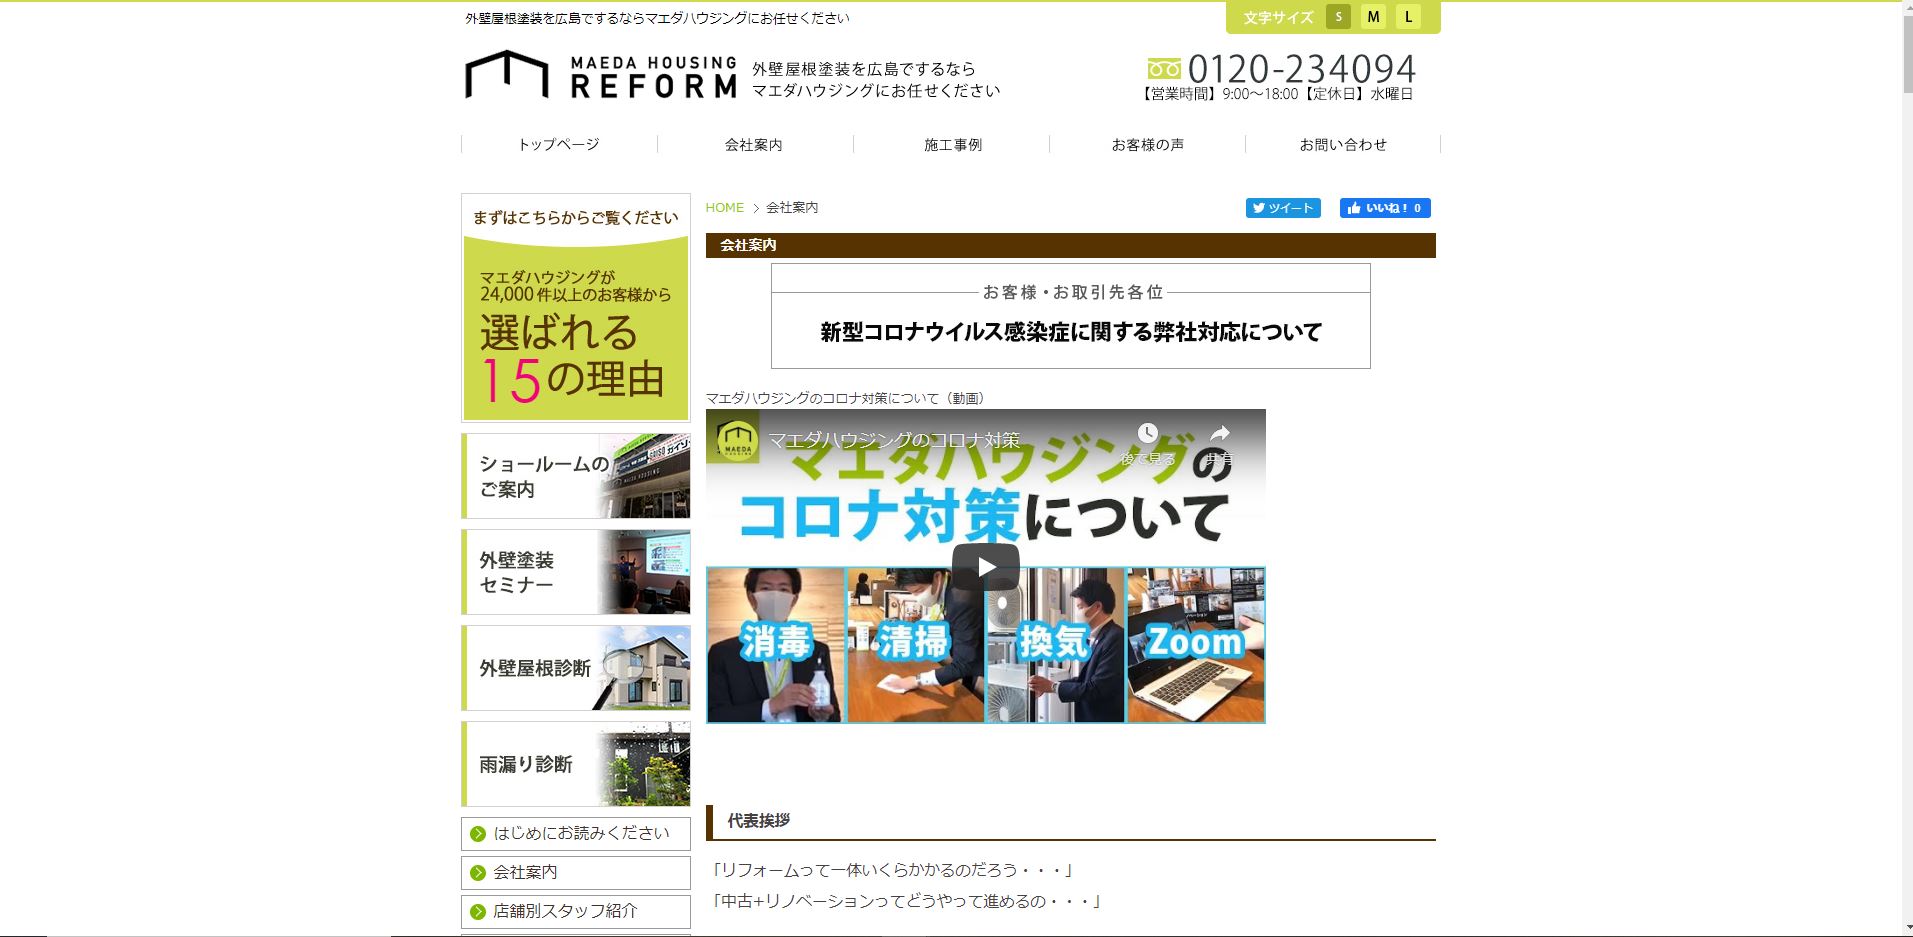Click the free-dial phone icon
Image resolution: width=1913 pixels, height=937 pixels.
(x=1164, y=69)
